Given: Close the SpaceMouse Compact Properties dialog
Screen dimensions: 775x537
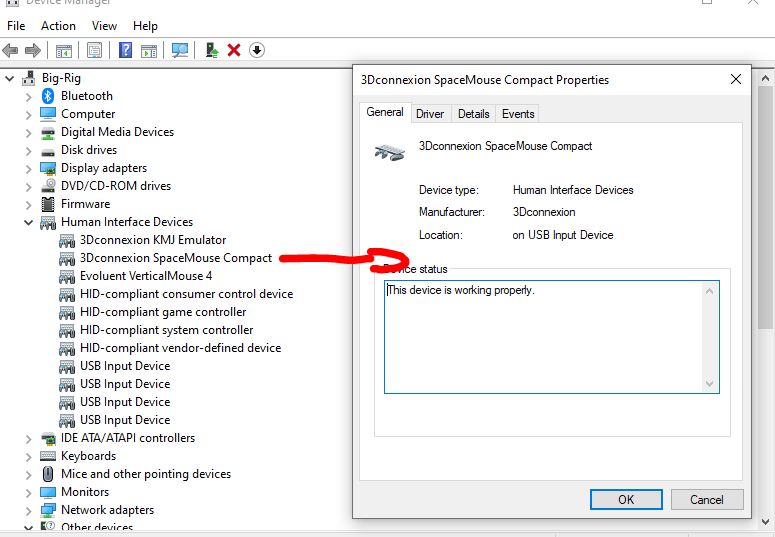Looking at the screenshot, I should [x=736, y=79].
